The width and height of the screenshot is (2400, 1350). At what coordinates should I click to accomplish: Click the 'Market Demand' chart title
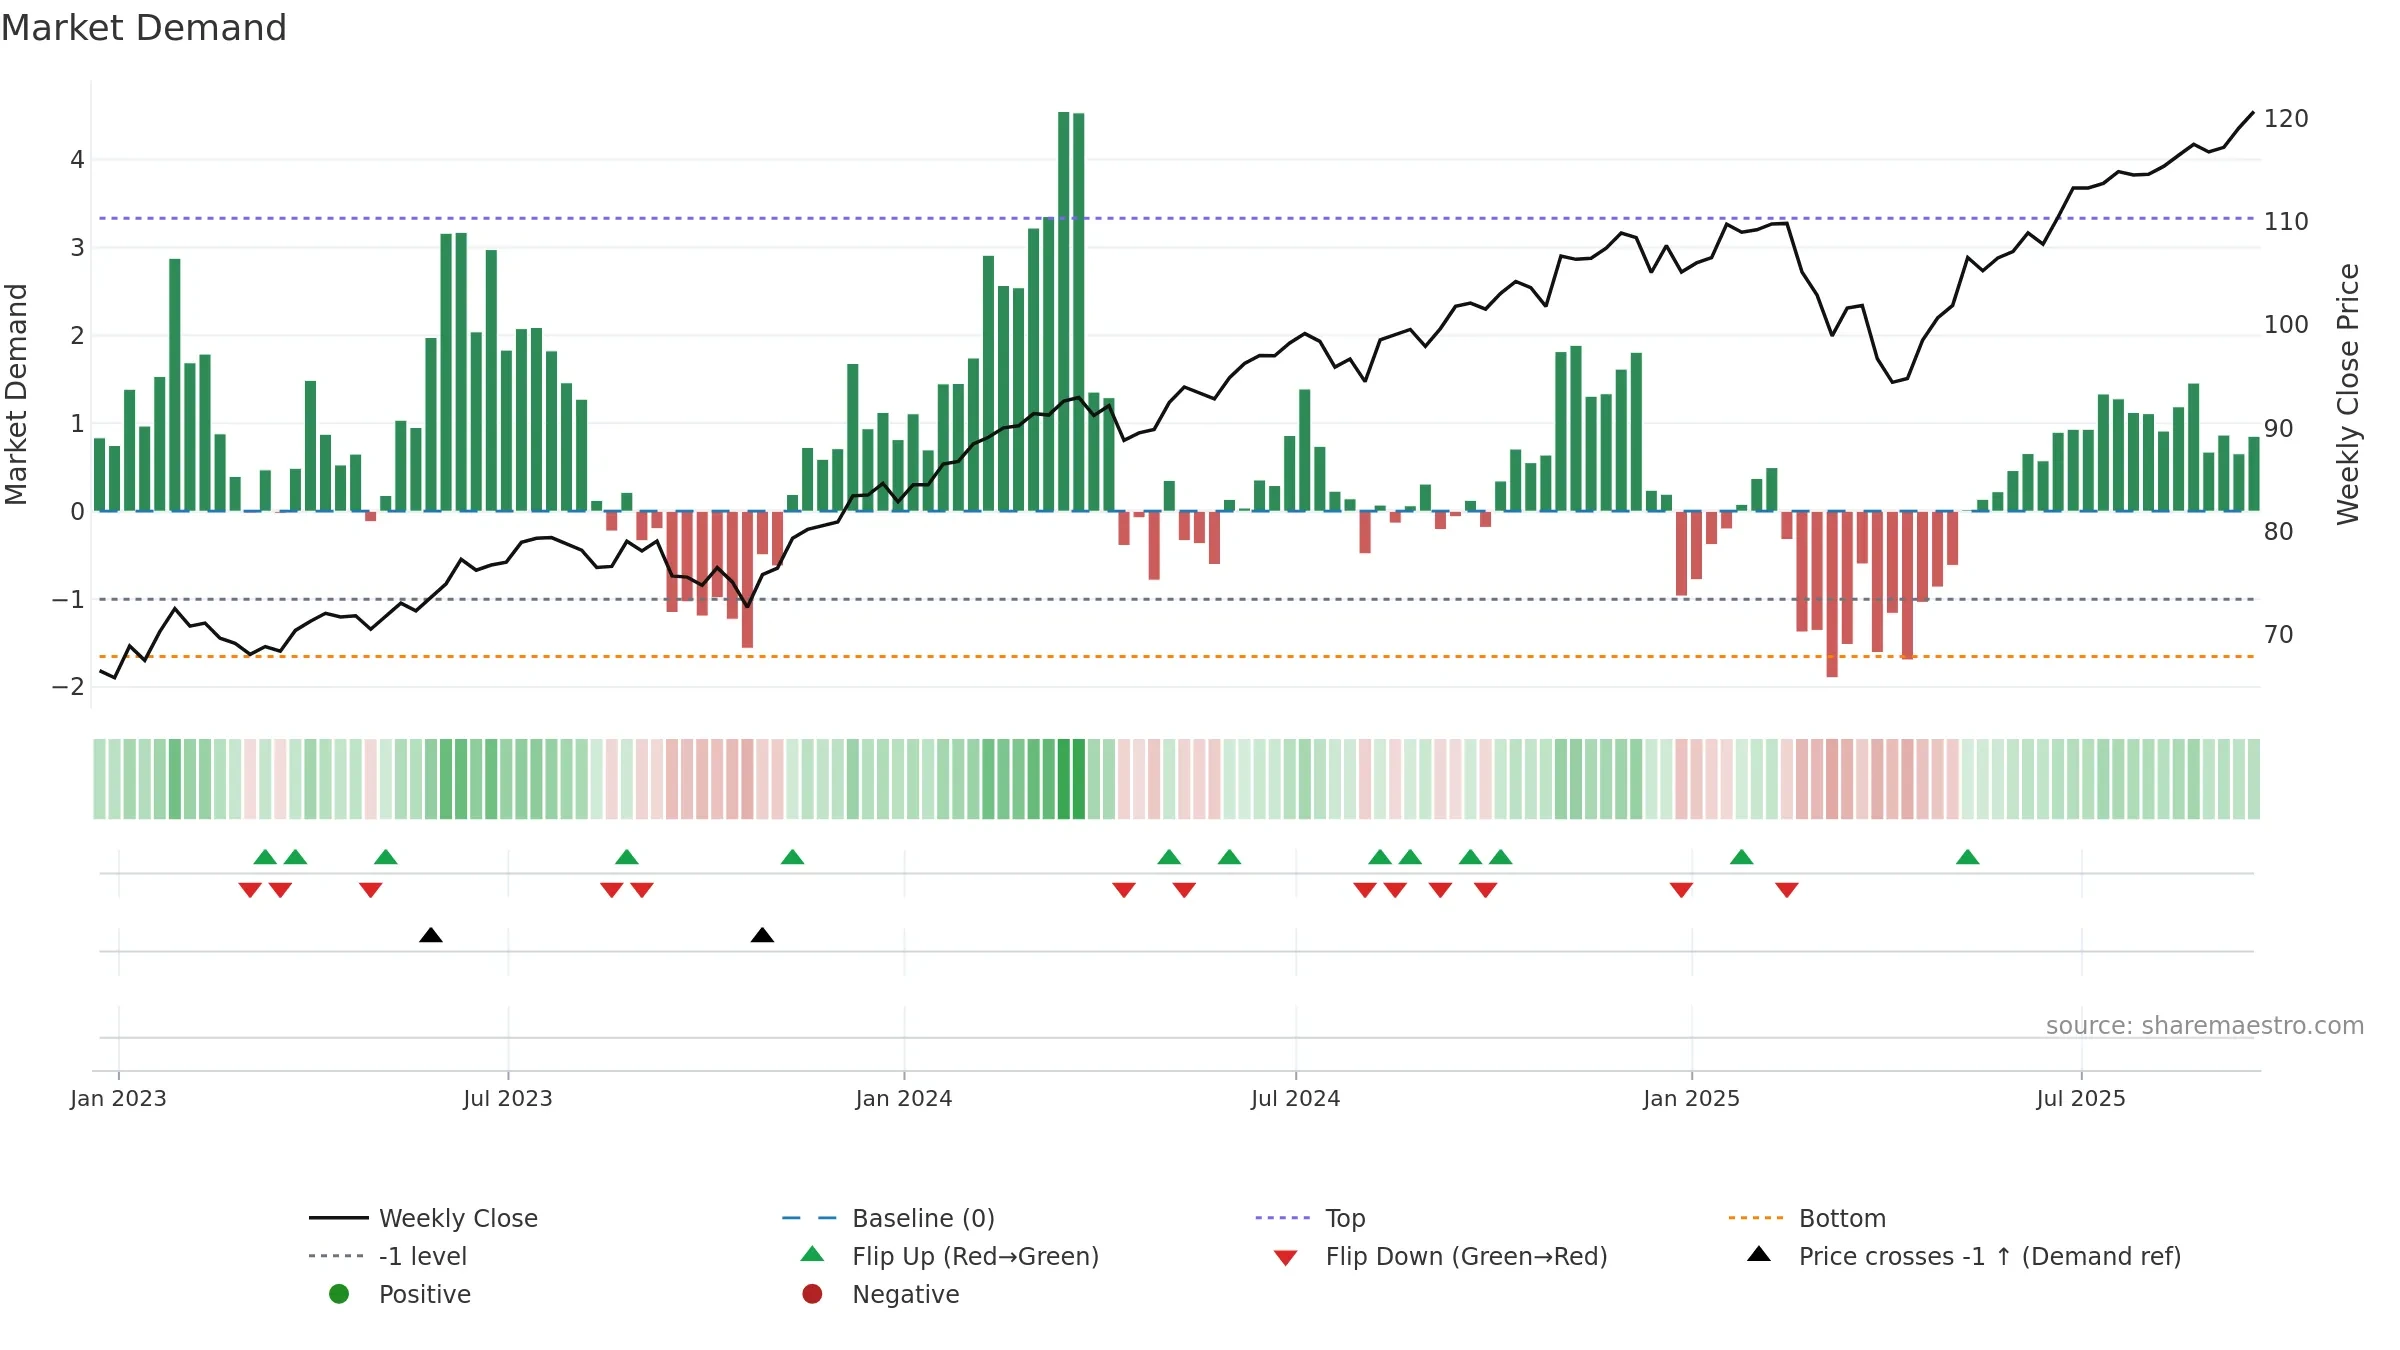pos(144,27)
